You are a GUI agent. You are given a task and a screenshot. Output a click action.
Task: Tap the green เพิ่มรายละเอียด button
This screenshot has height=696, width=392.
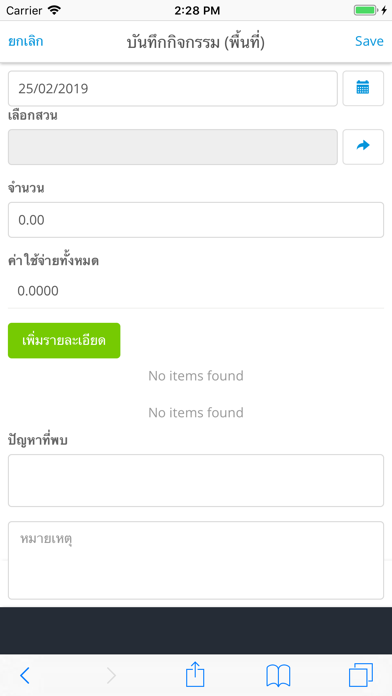click(64, 340)
